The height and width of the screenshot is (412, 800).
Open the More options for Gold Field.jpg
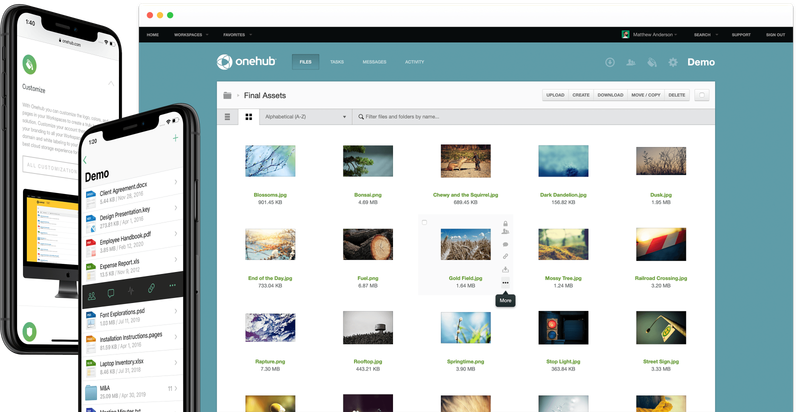[505, 283]
